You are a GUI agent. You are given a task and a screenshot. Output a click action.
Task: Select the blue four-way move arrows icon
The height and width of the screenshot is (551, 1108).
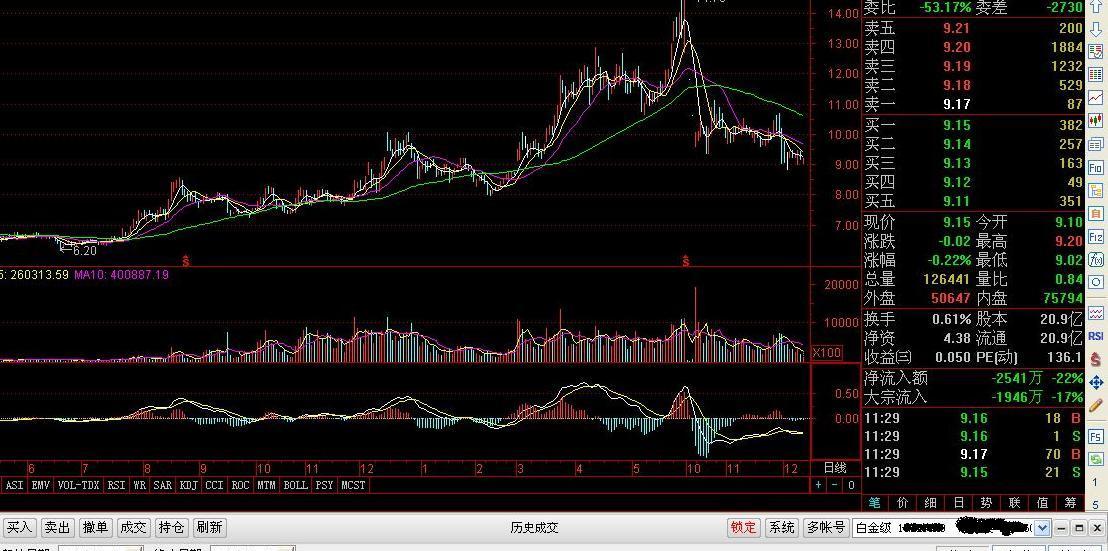click(x=1096, y=383)
